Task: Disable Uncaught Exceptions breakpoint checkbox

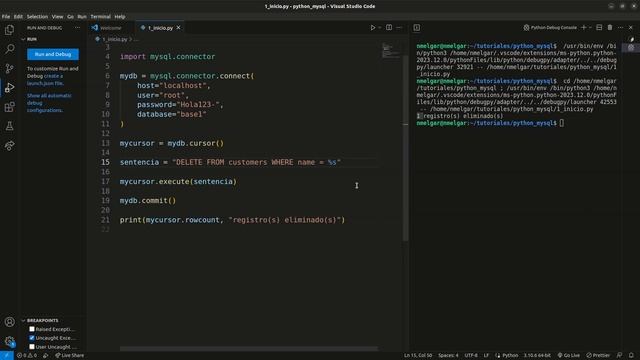Action: coord(32,338)
